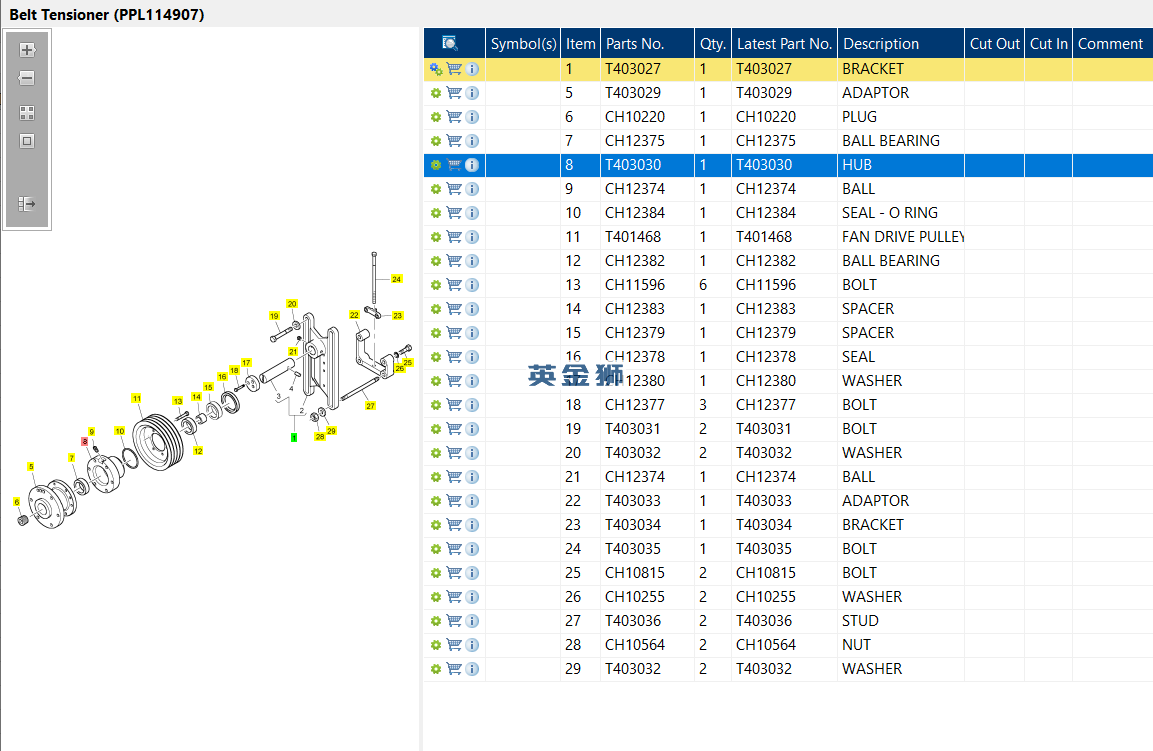Open info for CH12383 SPACER
Viewport: 1153px width, 751px height.
(x=472, y=310)
